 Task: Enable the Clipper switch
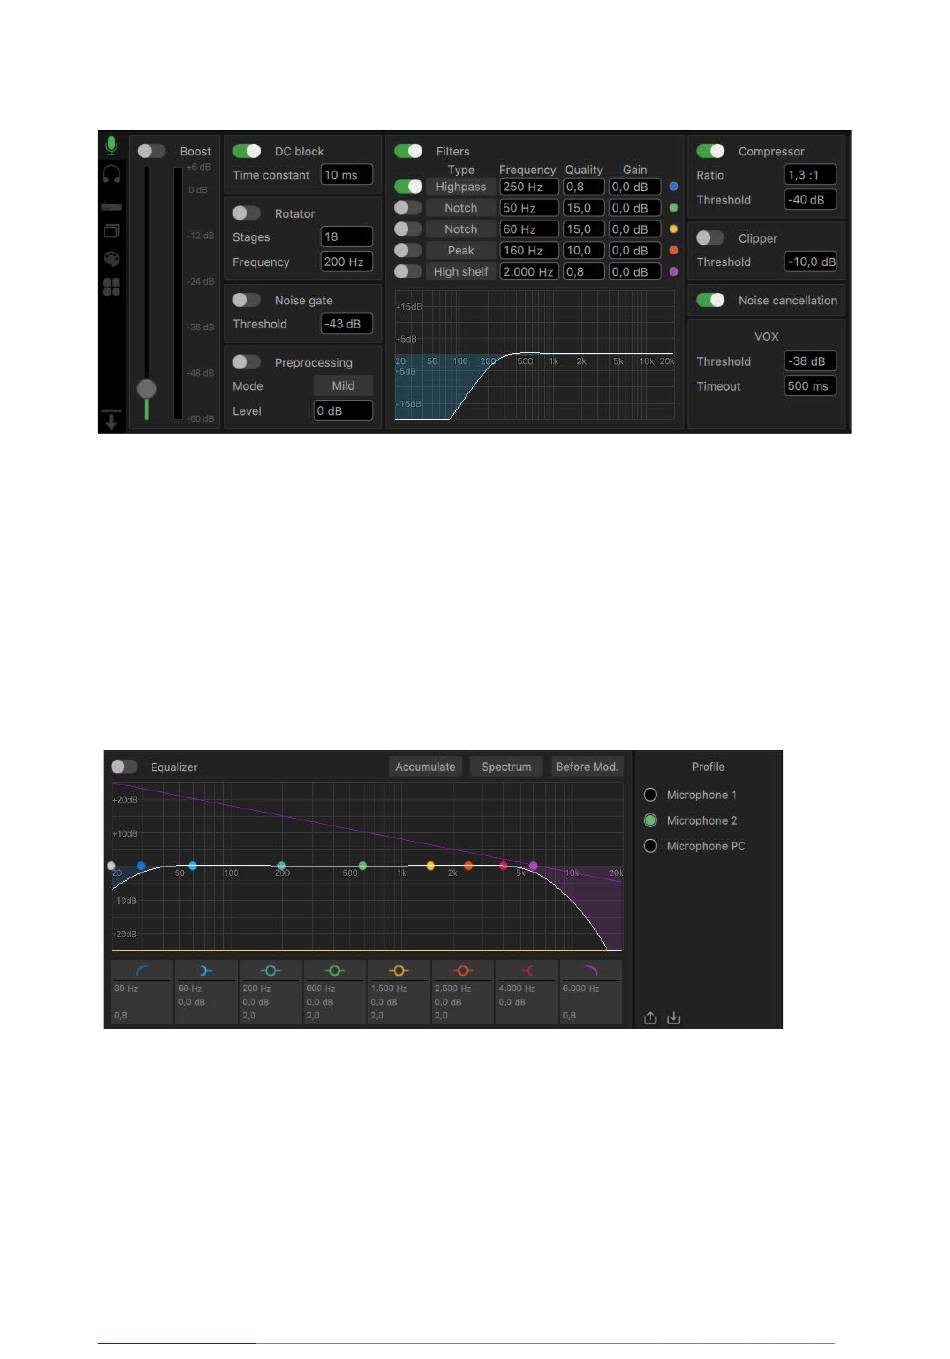(710, 238)
